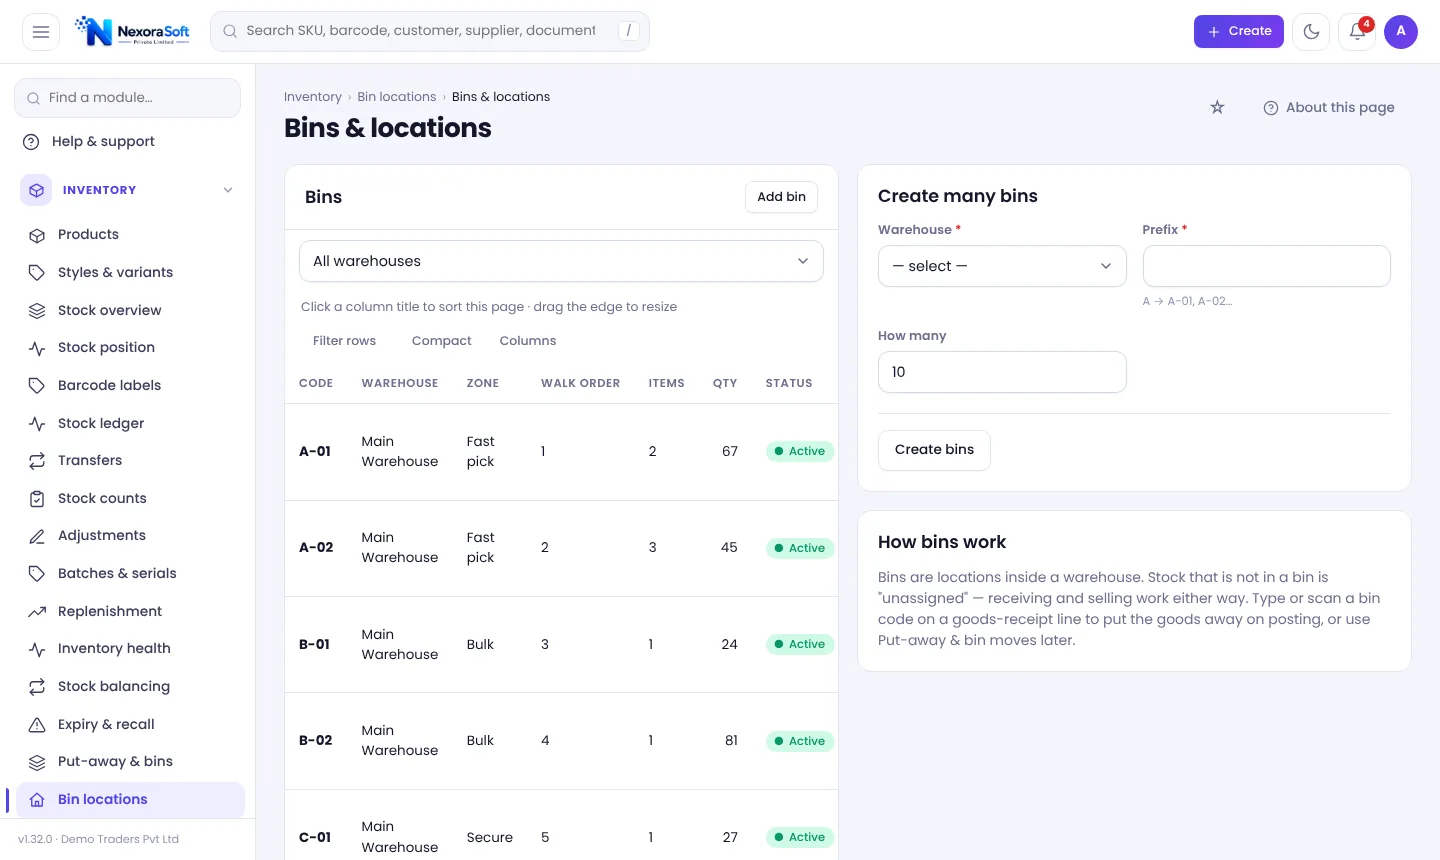Star this page as favorite
This screenshot has height=860, width=1440.
pos(1217,107)
